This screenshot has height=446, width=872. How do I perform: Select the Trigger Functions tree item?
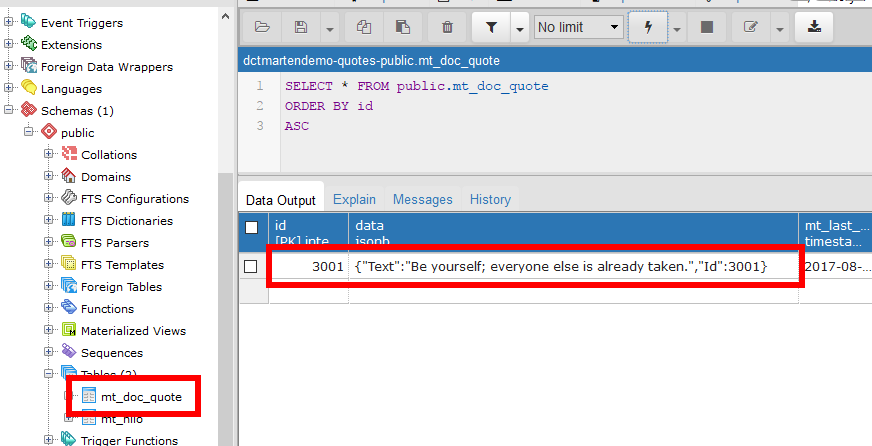pos(129,440)
